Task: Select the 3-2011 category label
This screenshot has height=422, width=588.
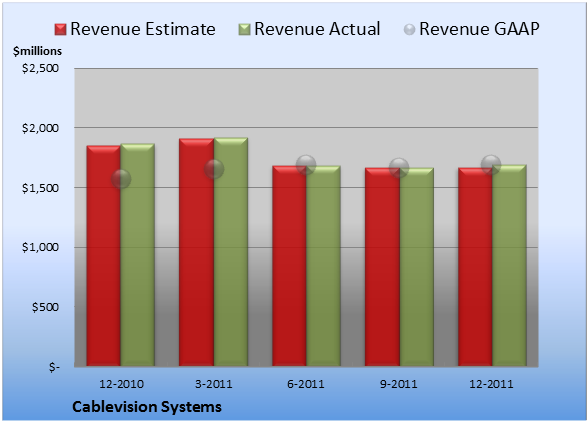Action: (x=214, y=384)
